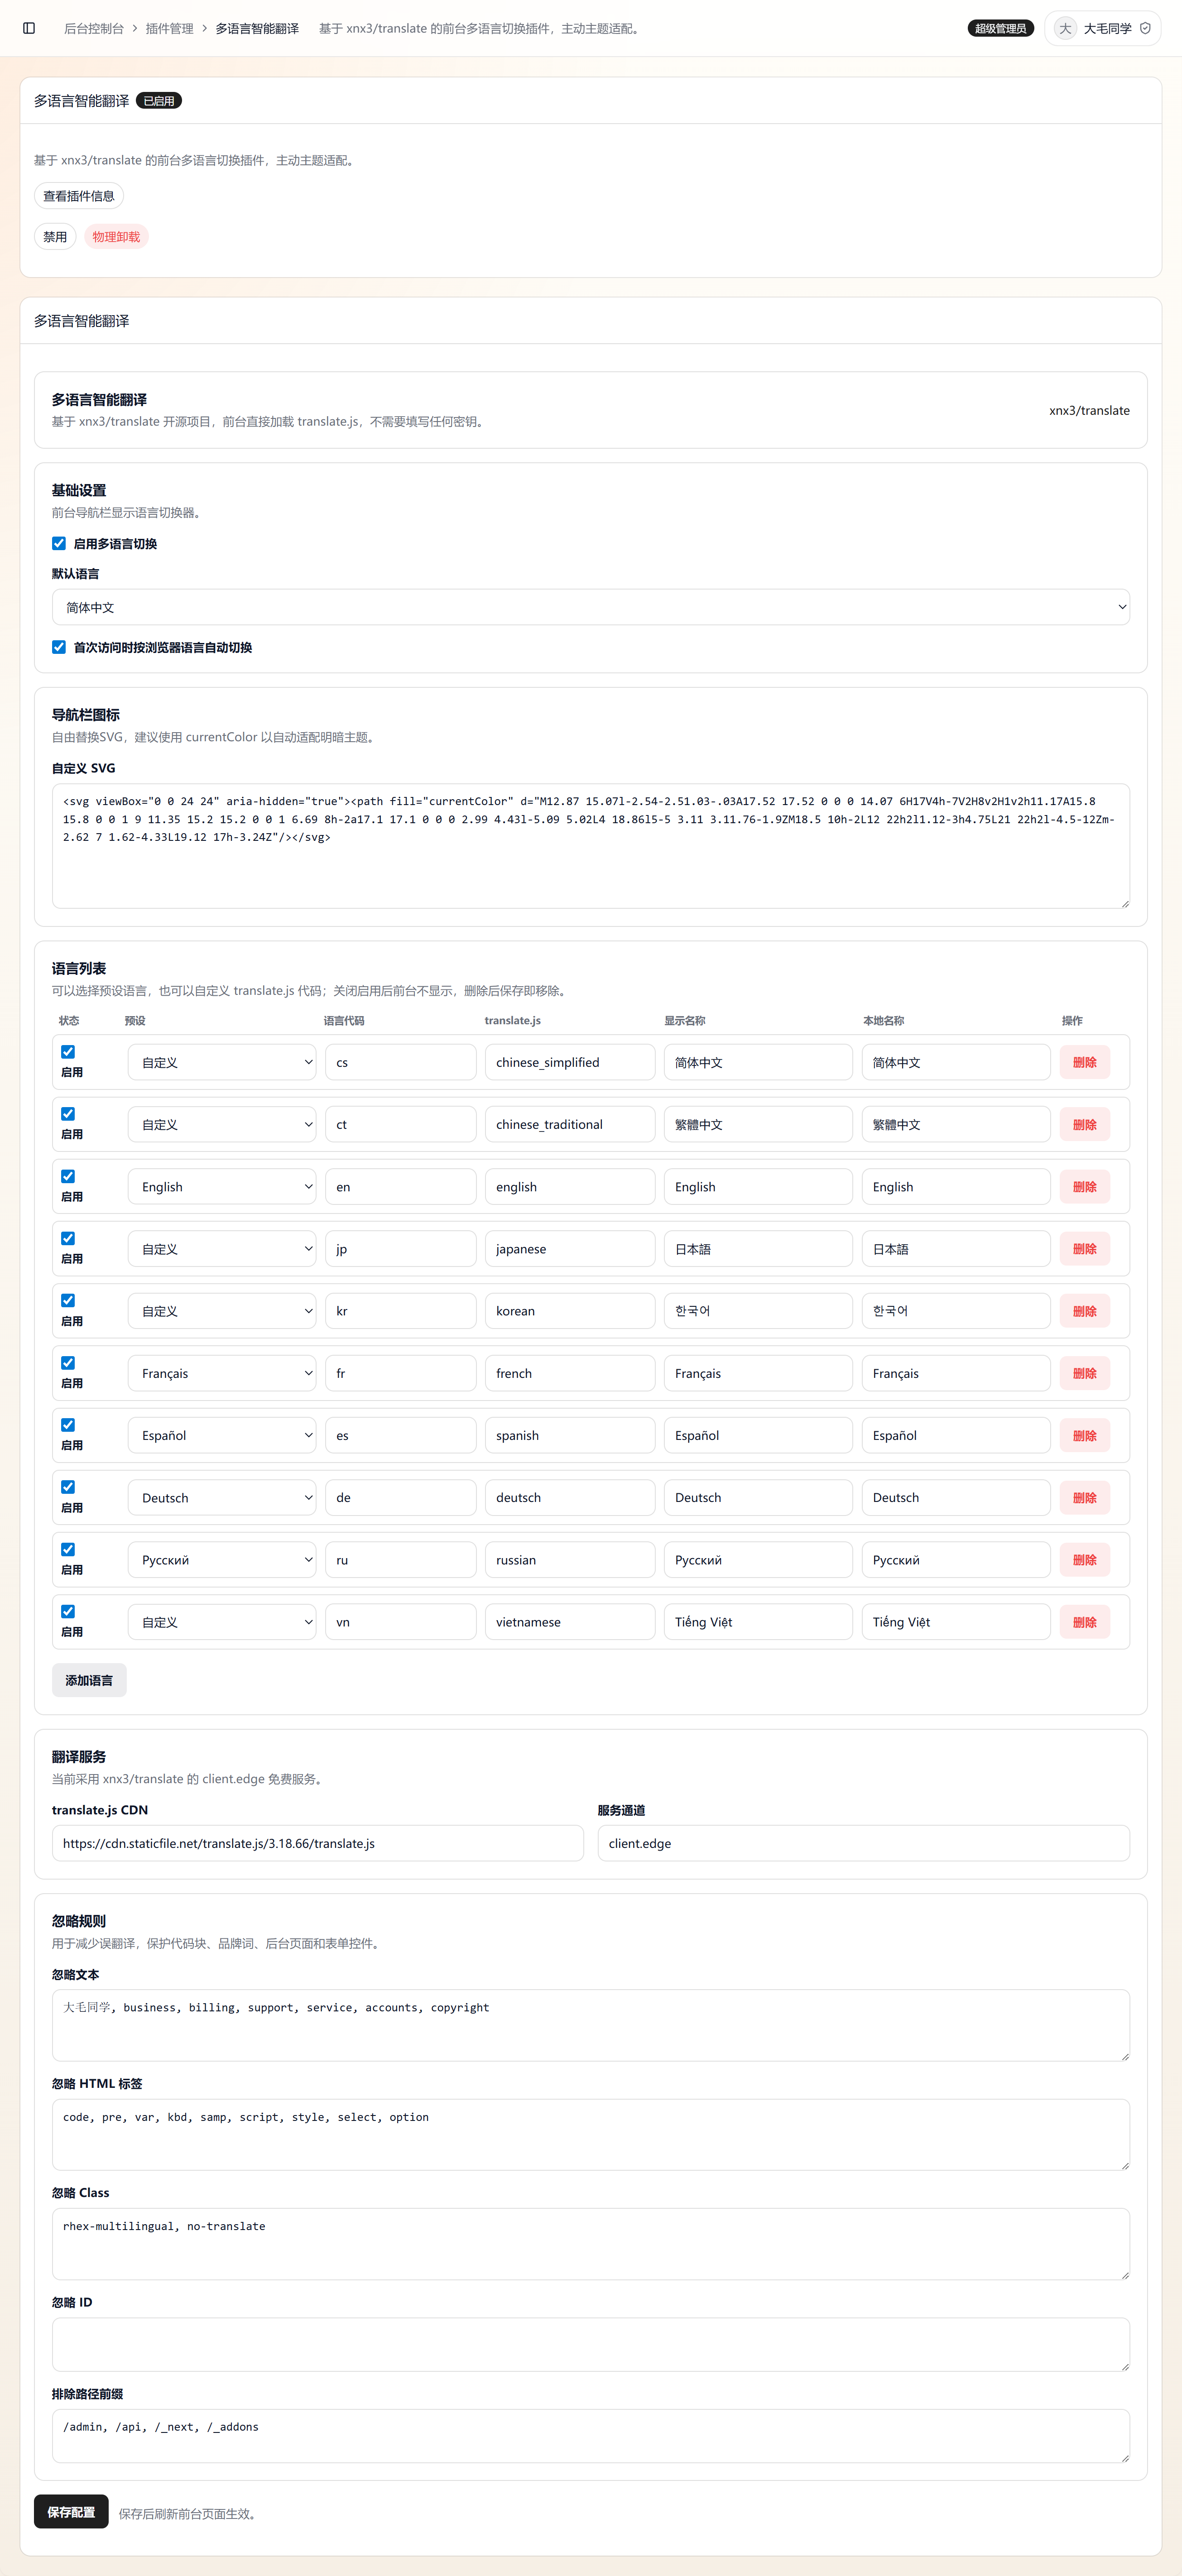Viewport: 1182px width, 2576px height.
Task: Toggle 启用 checkbox in russian row
Action: pyautogui.click(x=68, y=1549)
